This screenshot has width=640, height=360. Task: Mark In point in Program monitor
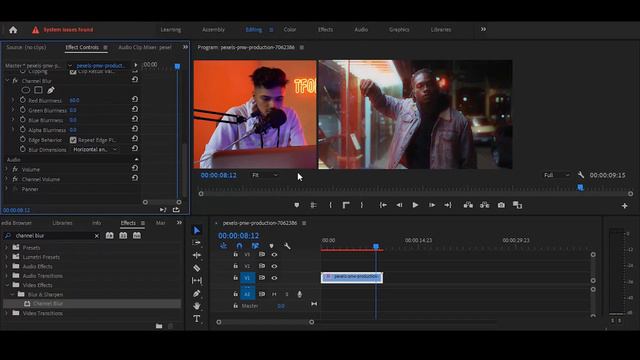(x=330, y=205)
